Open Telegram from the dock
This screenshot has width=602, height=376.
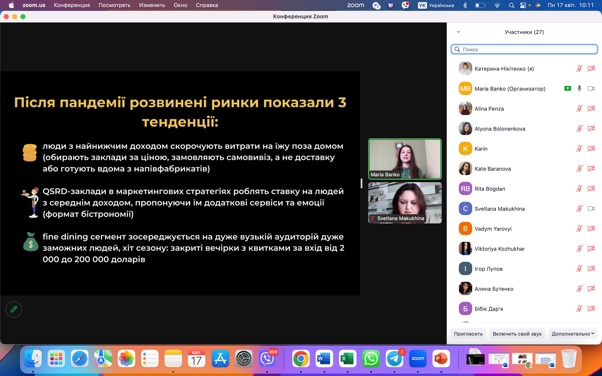pyautogui.click(x=394, y=359)
